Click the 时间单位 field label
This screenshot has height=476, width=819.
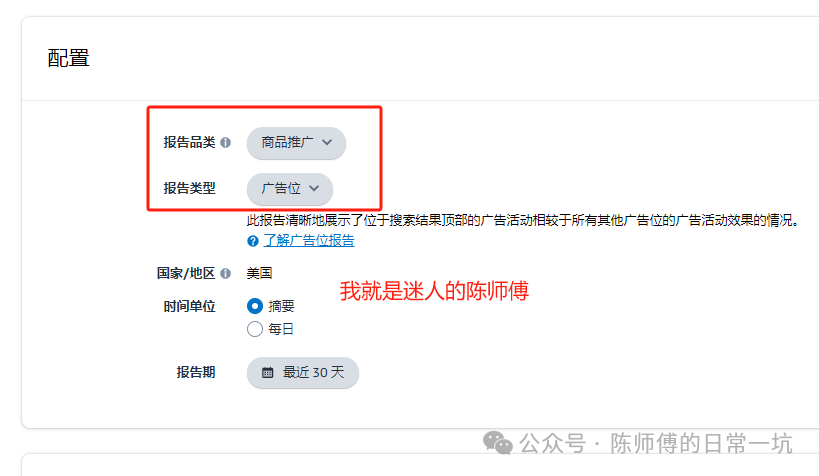[190, 306]
